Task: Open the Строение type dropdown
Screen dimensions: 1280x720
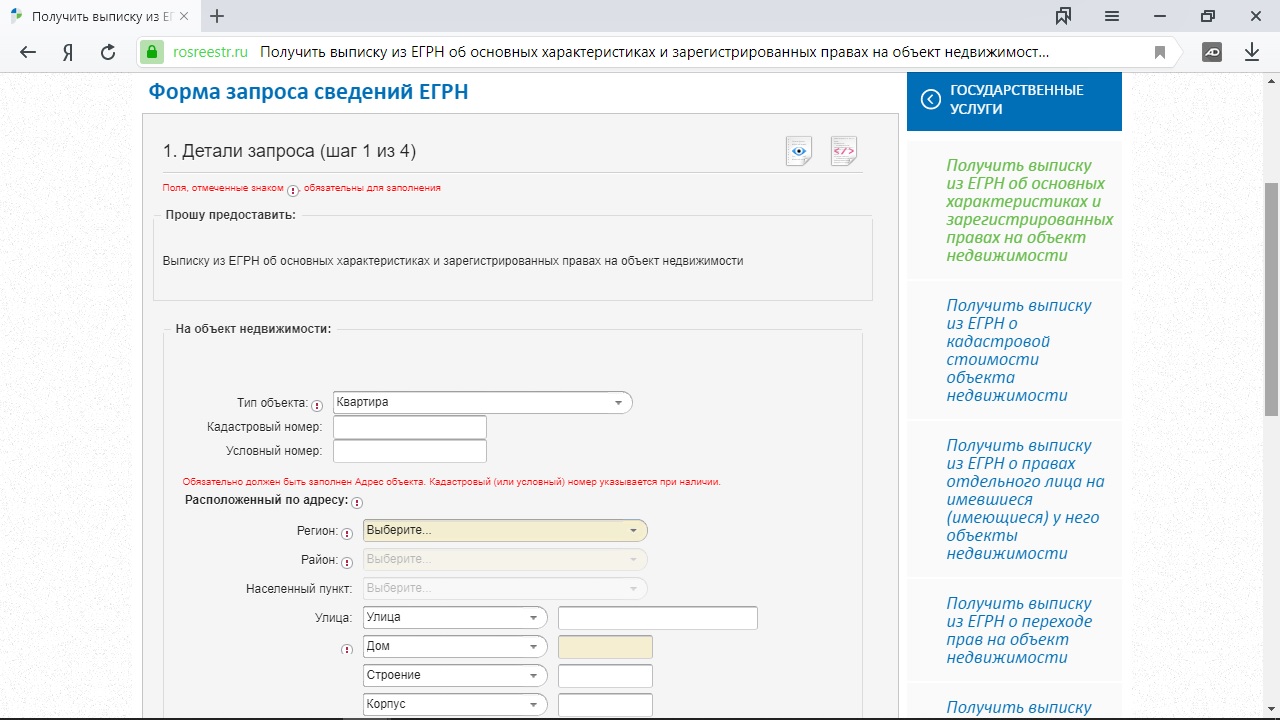Action: coord(455,675)
